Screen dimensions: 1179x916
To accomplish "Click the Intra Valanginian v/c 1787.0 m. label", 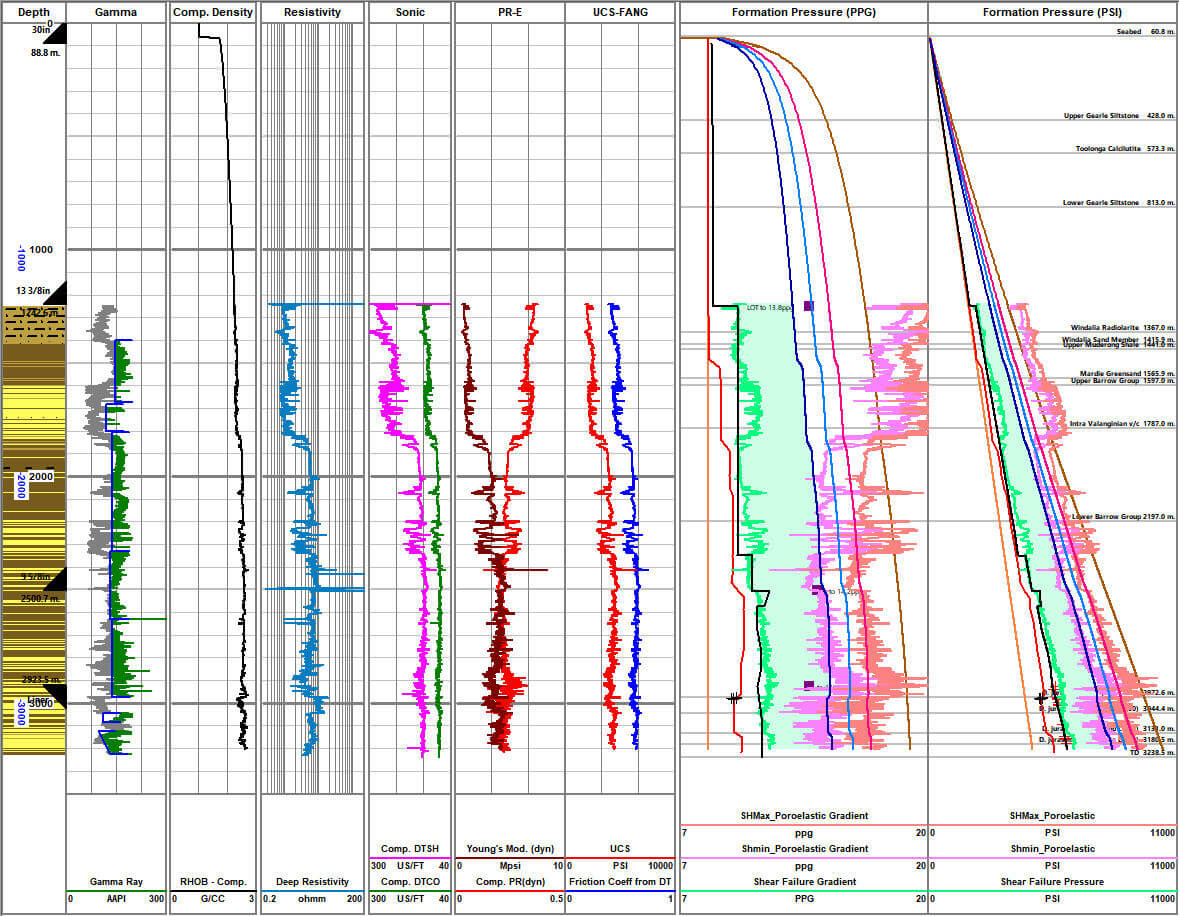I will point(1122,423).
